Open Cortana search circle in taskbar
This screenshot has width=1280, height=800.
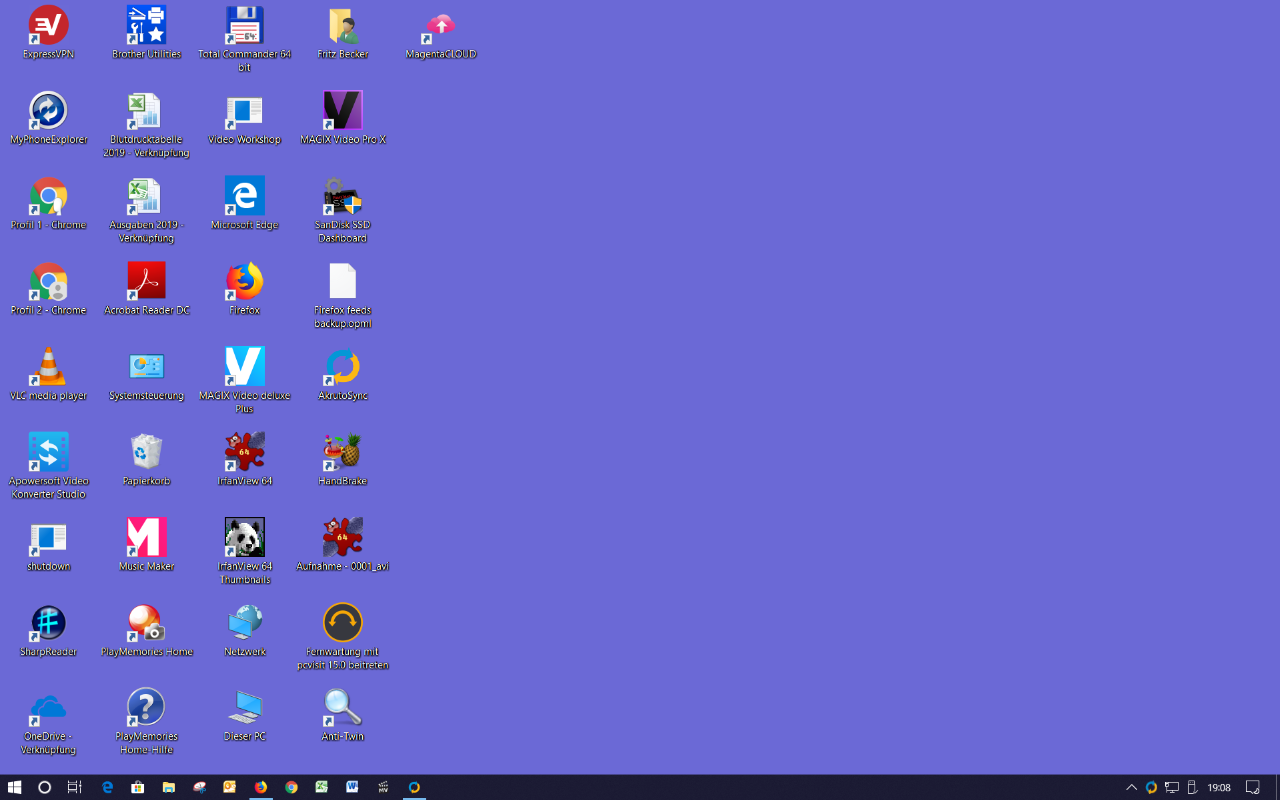click(44, 787)
